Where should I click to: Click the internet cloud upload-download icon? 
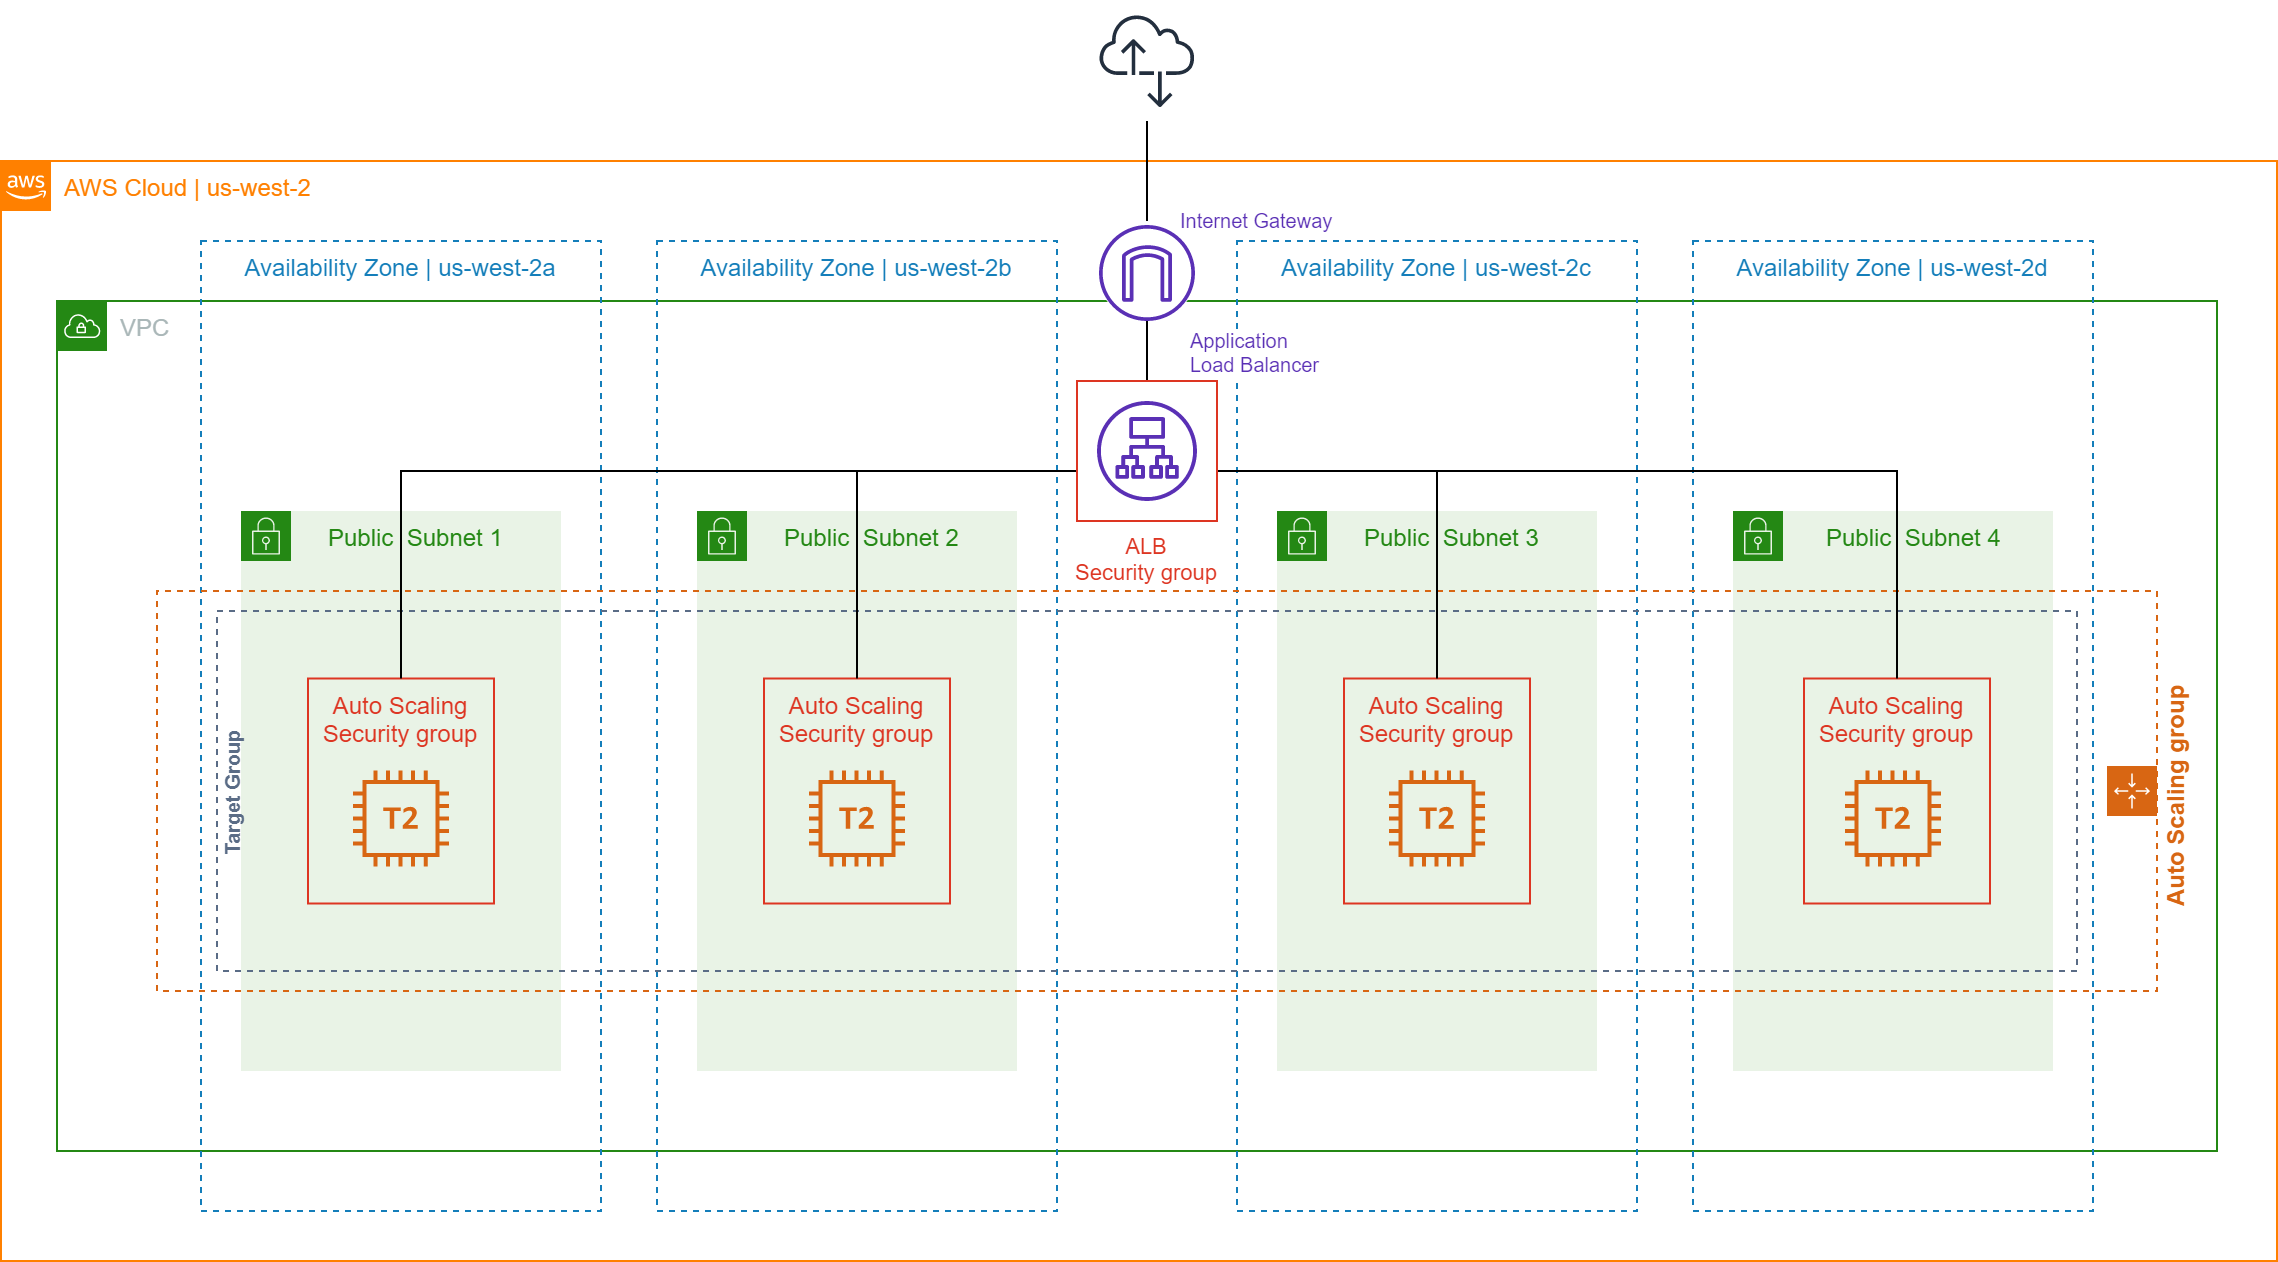coord(1146,60)
